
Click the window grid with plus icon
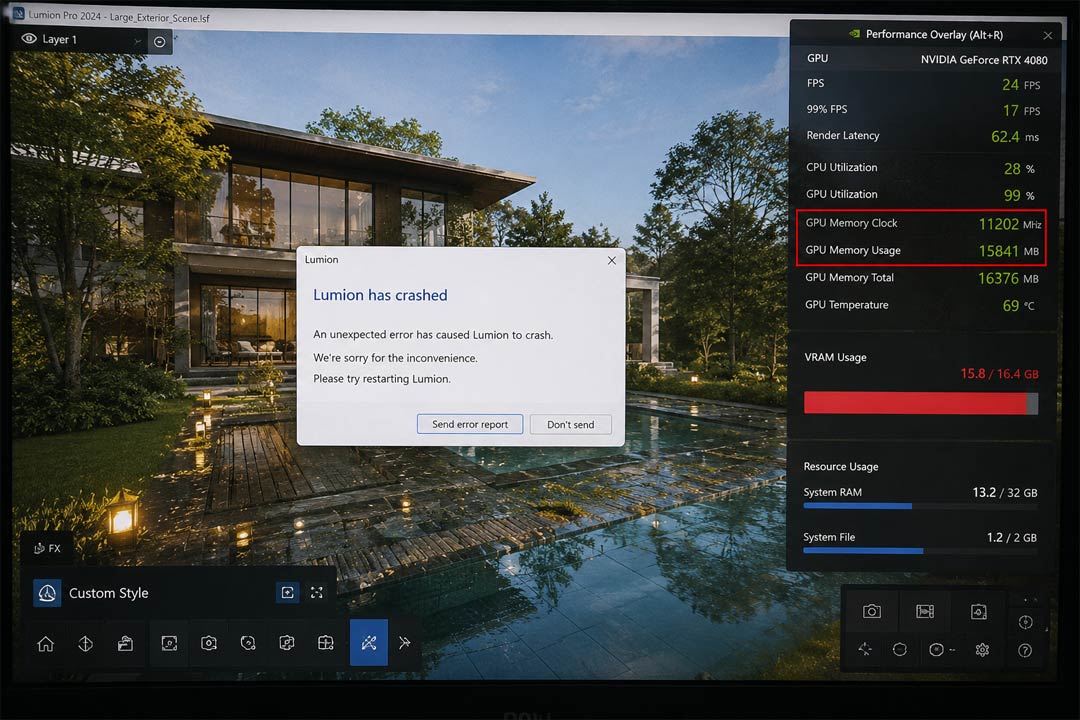tap(326, 643)
